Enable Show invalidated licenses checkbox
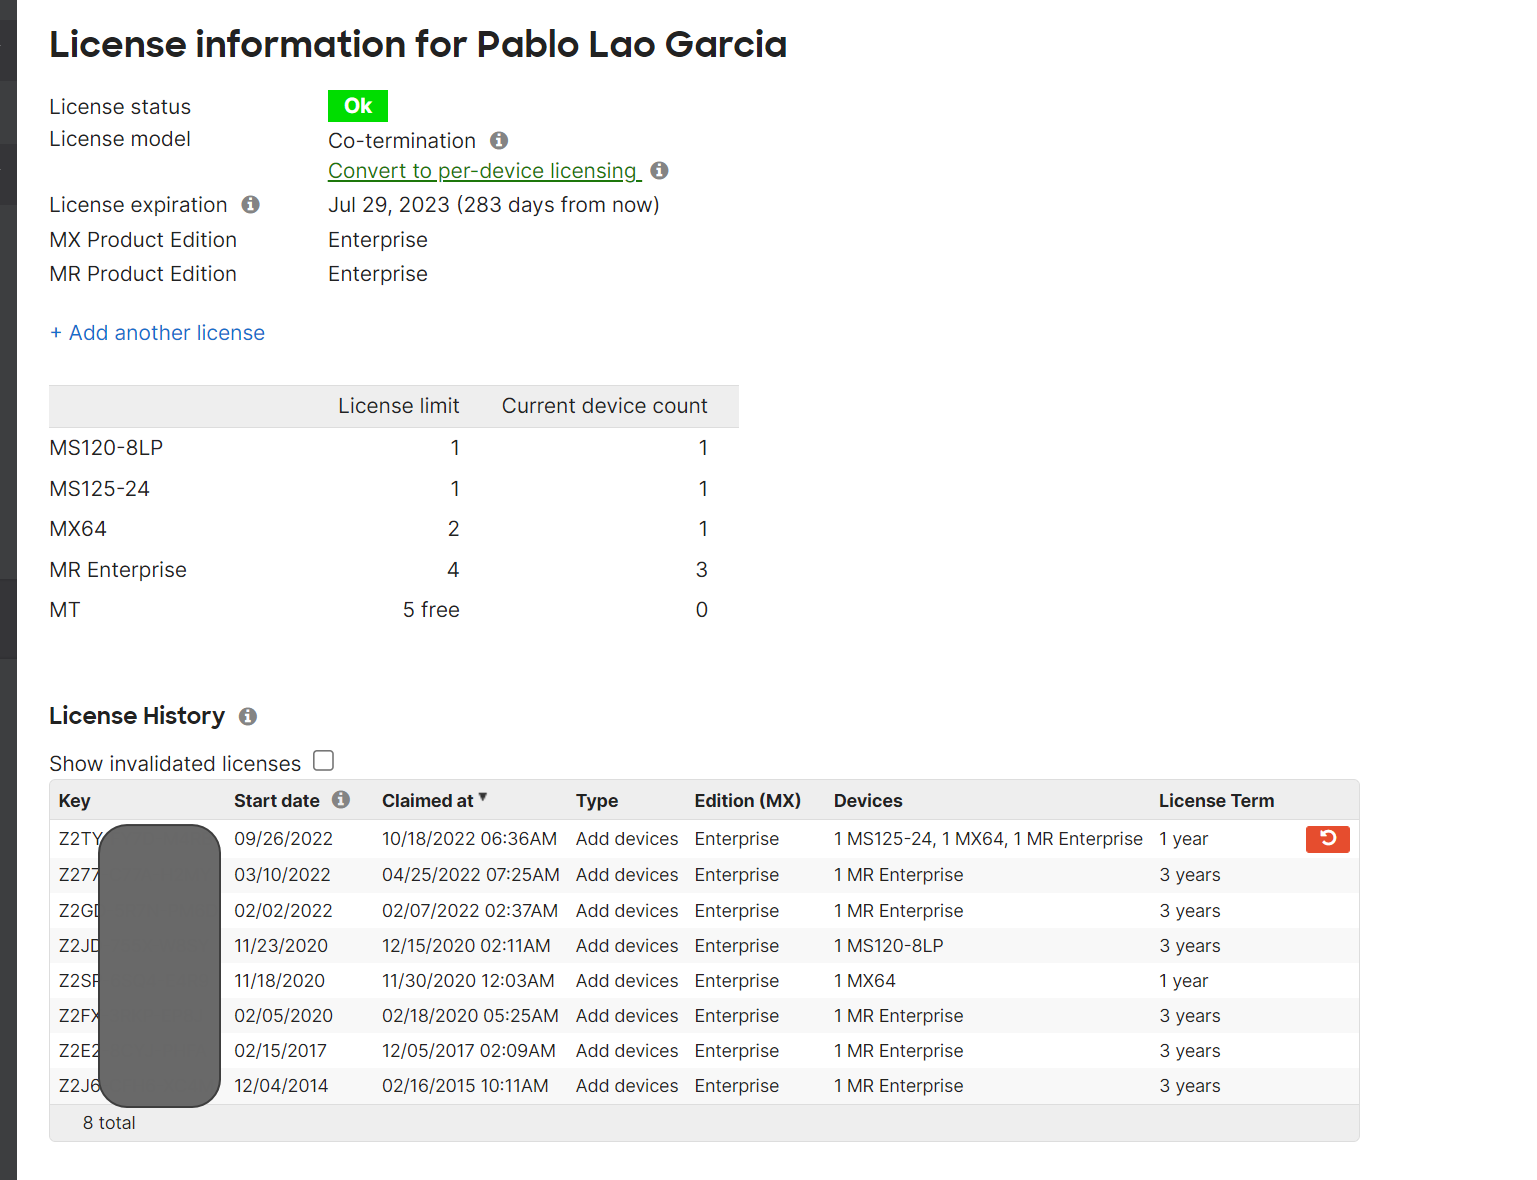This screenshot has width=1537, height=1180. (x=323, y=761)
